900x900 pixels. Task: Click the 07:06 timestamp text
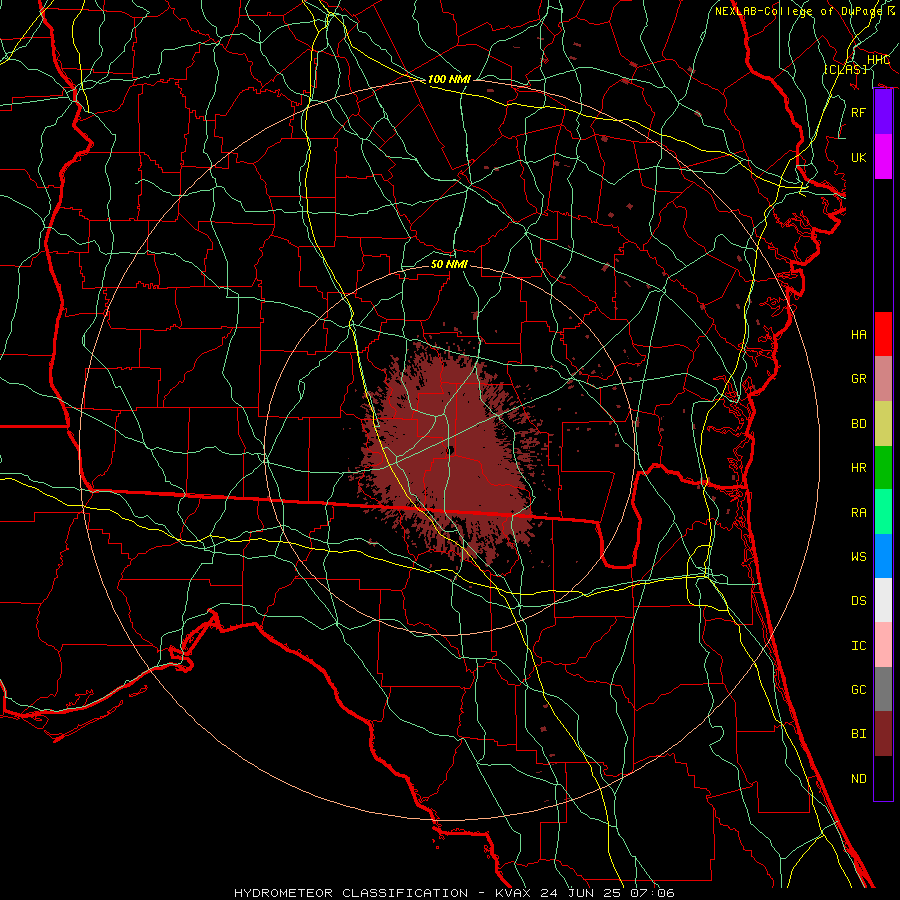(x=652, y=893)
